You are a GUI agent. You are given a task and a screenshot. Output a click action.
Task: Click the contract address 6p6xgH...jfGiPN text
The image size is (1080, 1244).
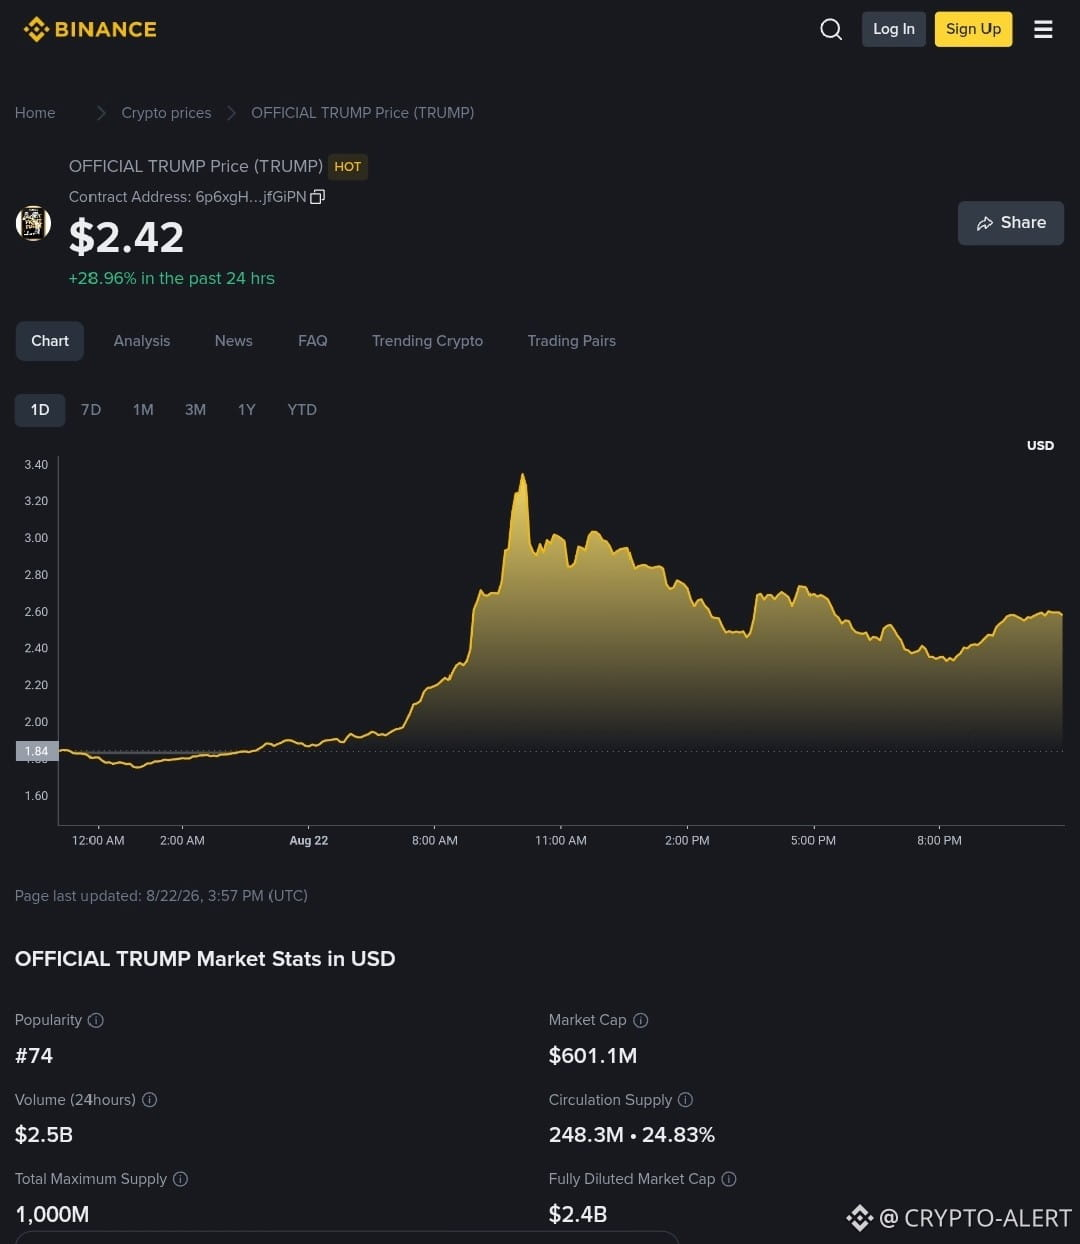click(x=251, y=197)
